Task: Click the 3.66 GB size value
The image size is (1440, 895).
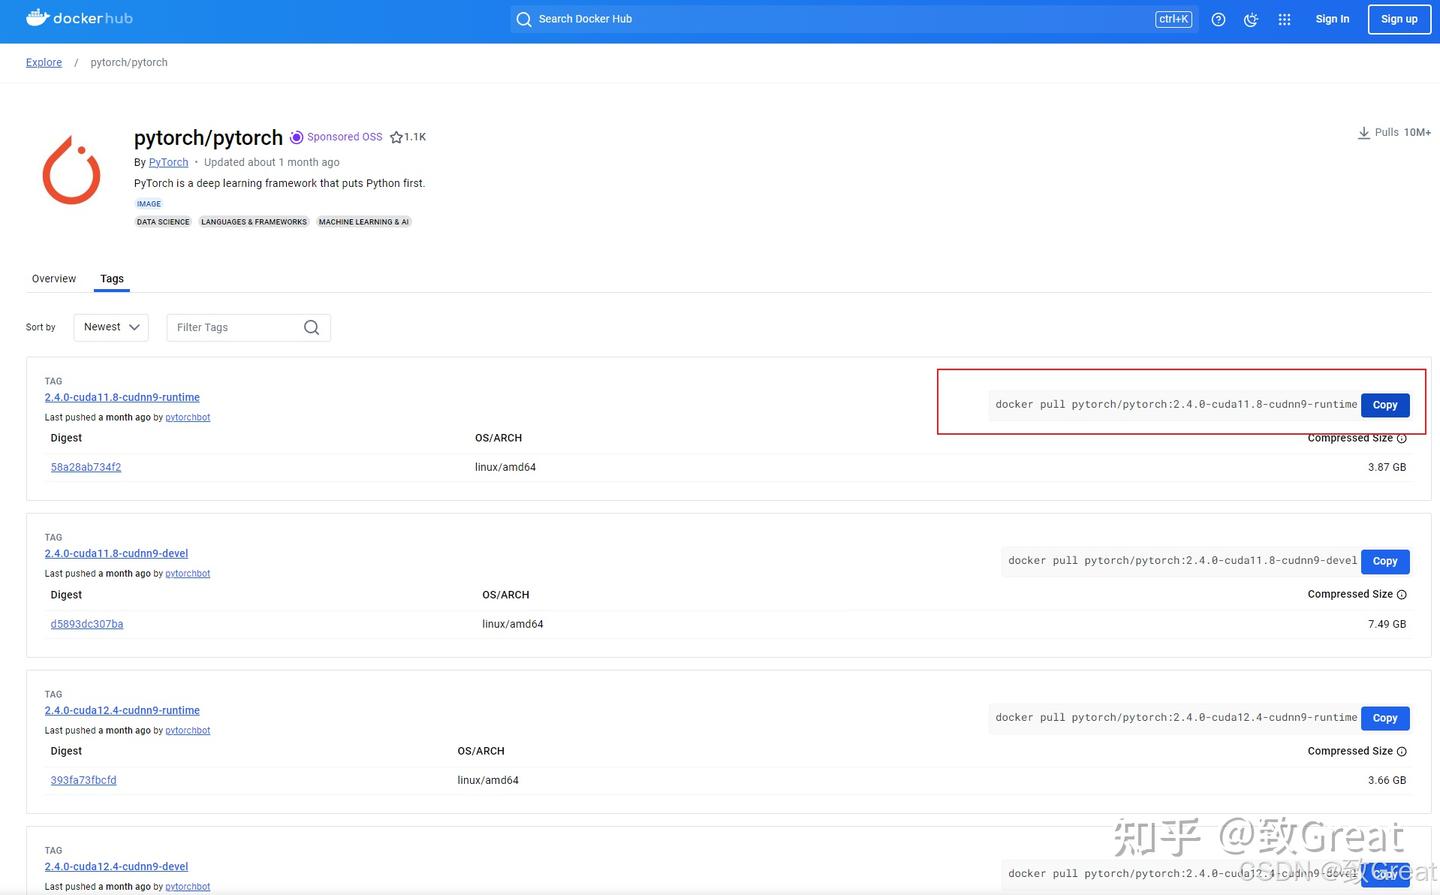Action: pyautogui.click(x=1387, y=780)
